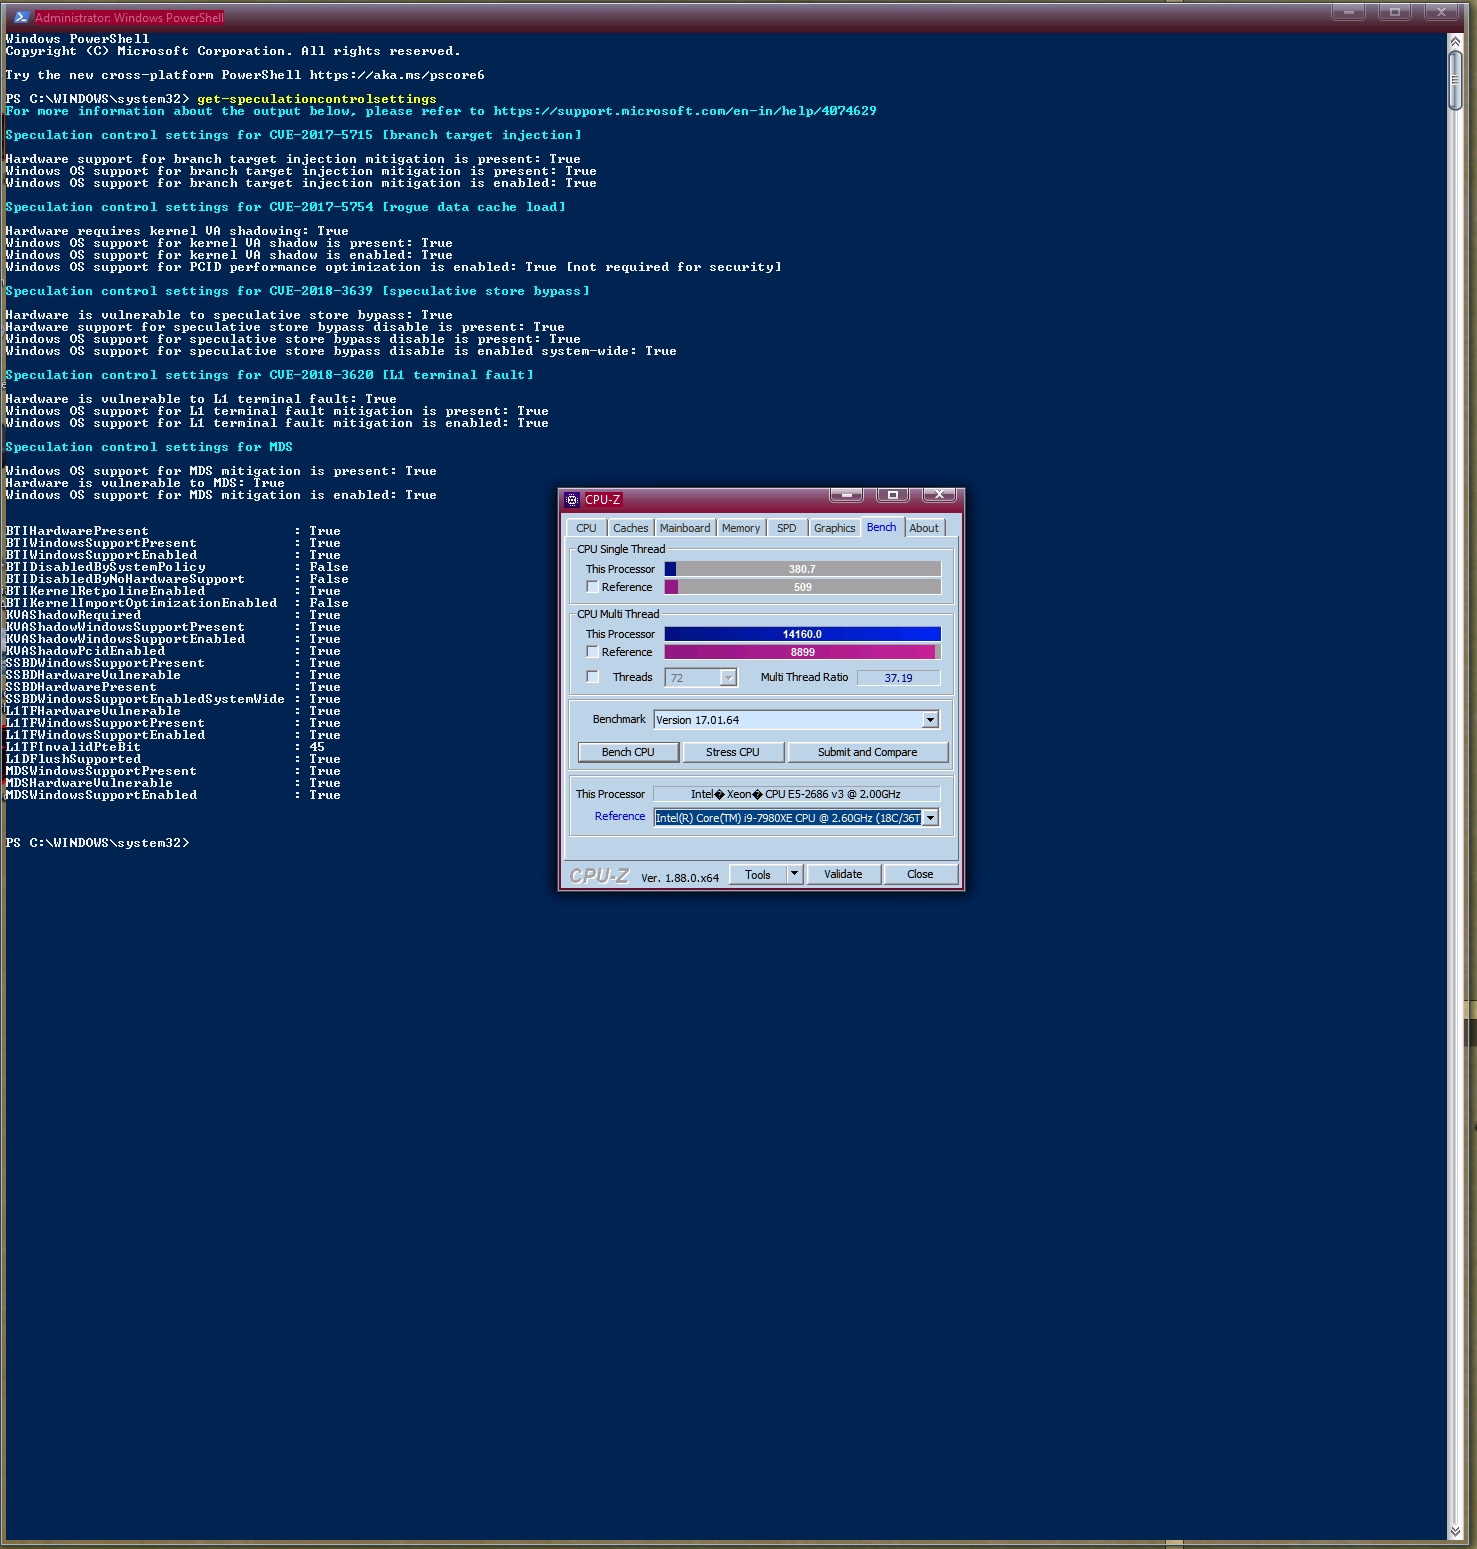Screen dimensions: 1477x1549
Task: Click the Multi Thread Ratio value 37.19
Action: 898,678
